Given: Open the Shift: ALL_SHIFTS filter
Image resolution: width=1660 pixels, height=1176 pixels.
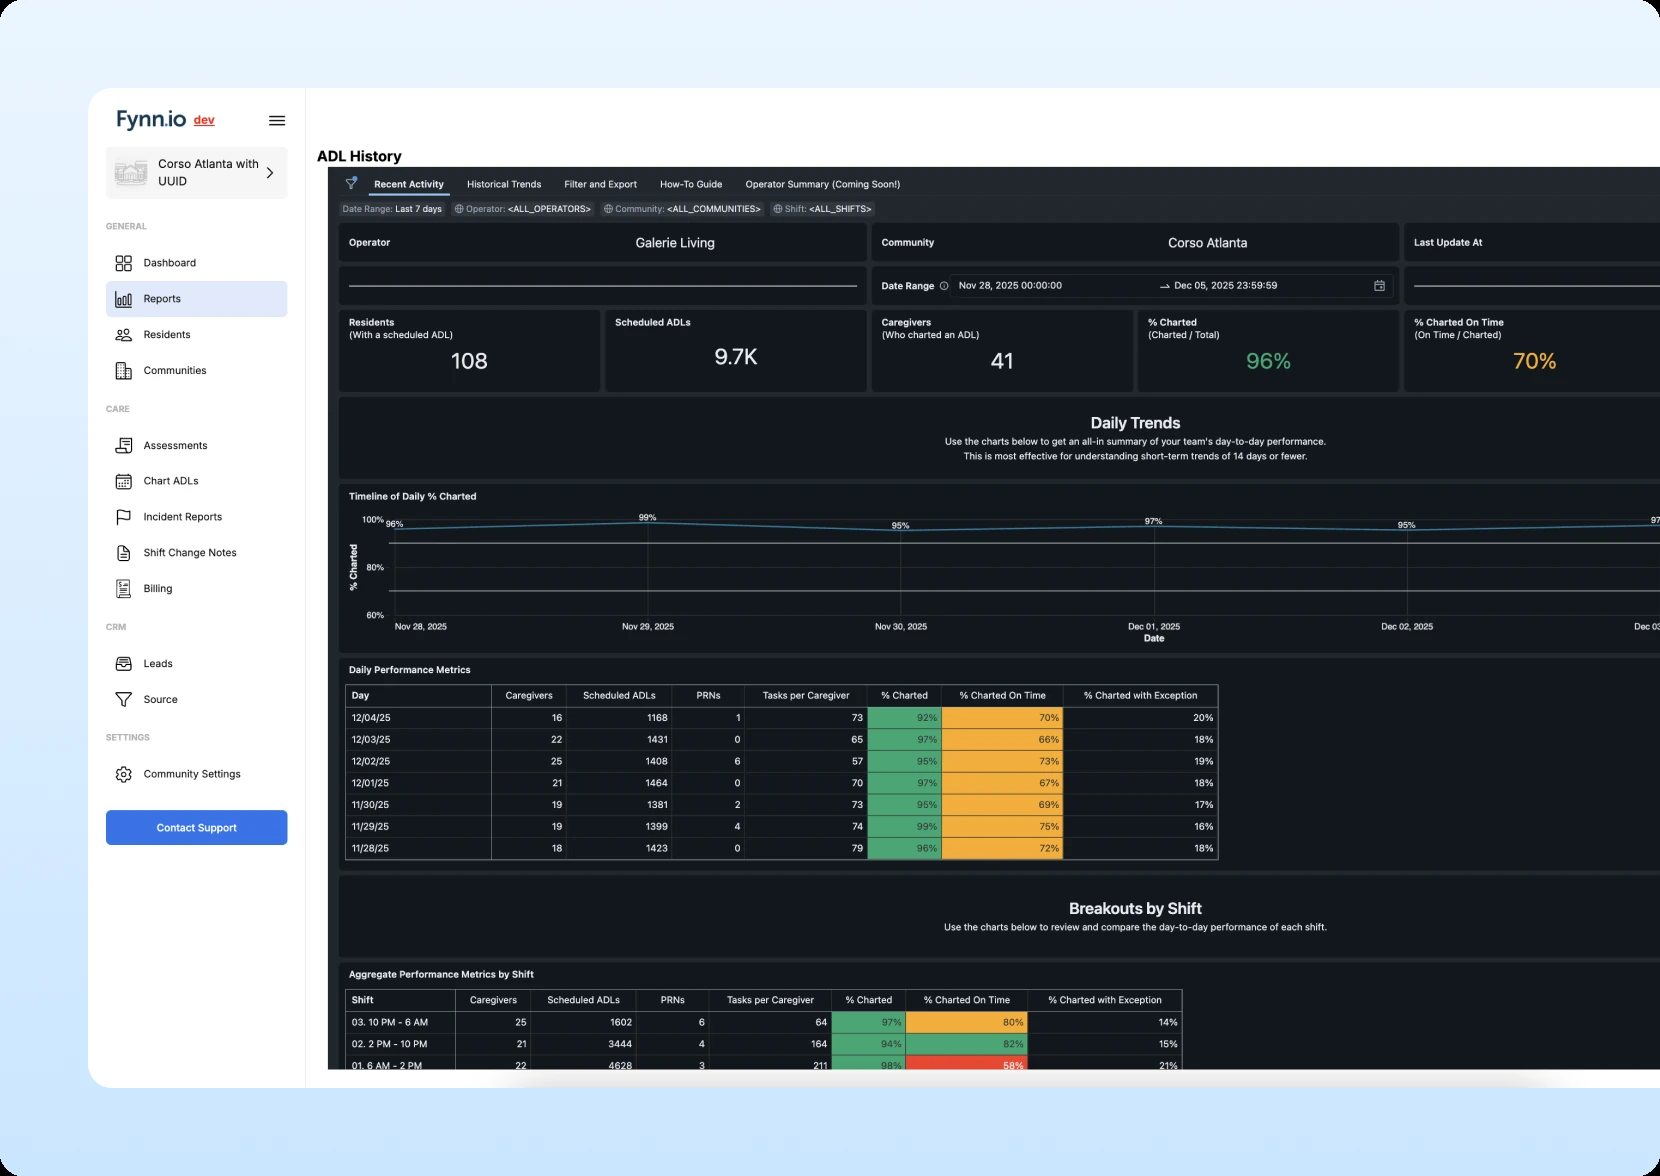Looking at the screenshot, I should (823, 209).
